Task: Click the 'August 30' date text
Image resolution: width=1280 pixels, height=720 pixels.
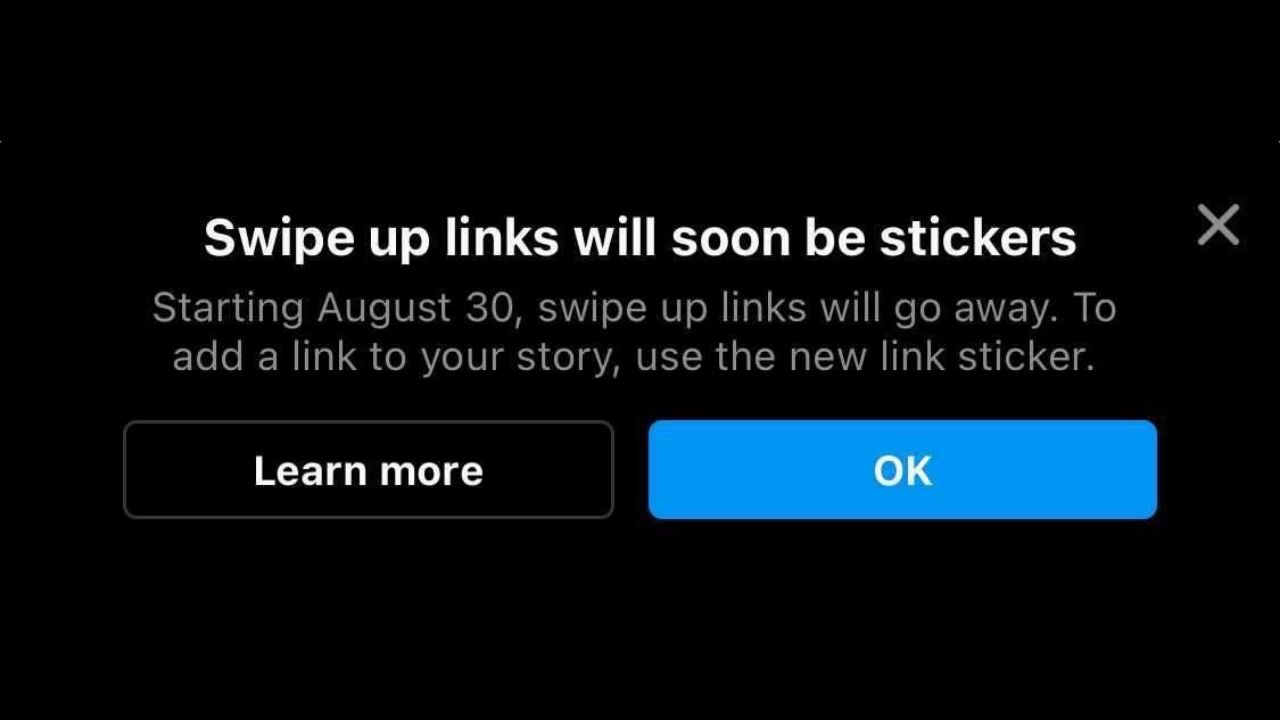Action: coord(416,309)
